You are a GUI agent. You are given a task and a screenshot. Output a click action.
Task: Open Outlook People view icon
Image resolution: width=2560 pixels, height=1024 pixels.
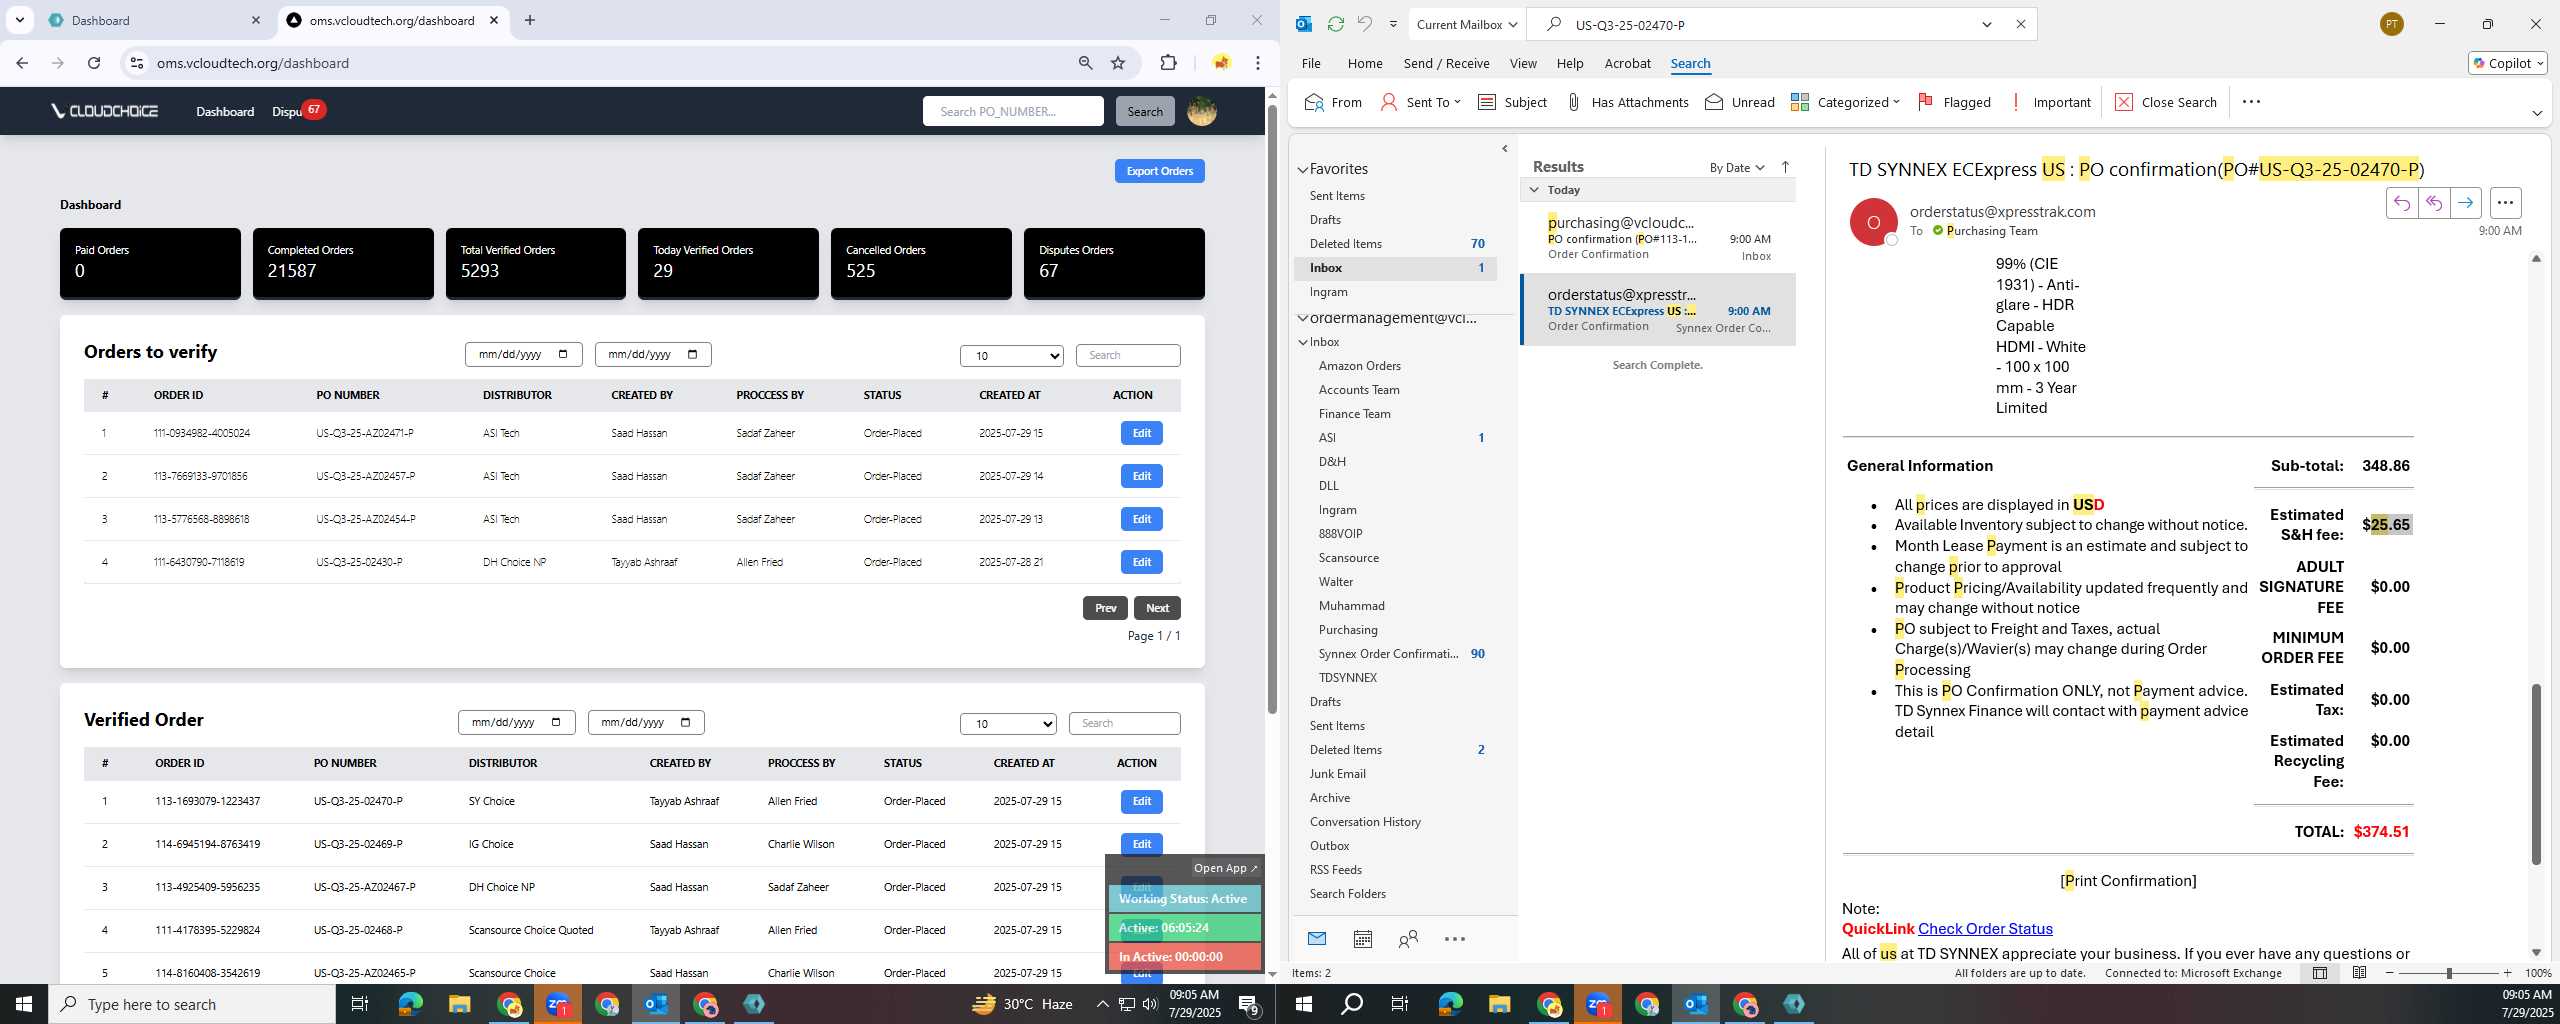[x=1408, y=938]
